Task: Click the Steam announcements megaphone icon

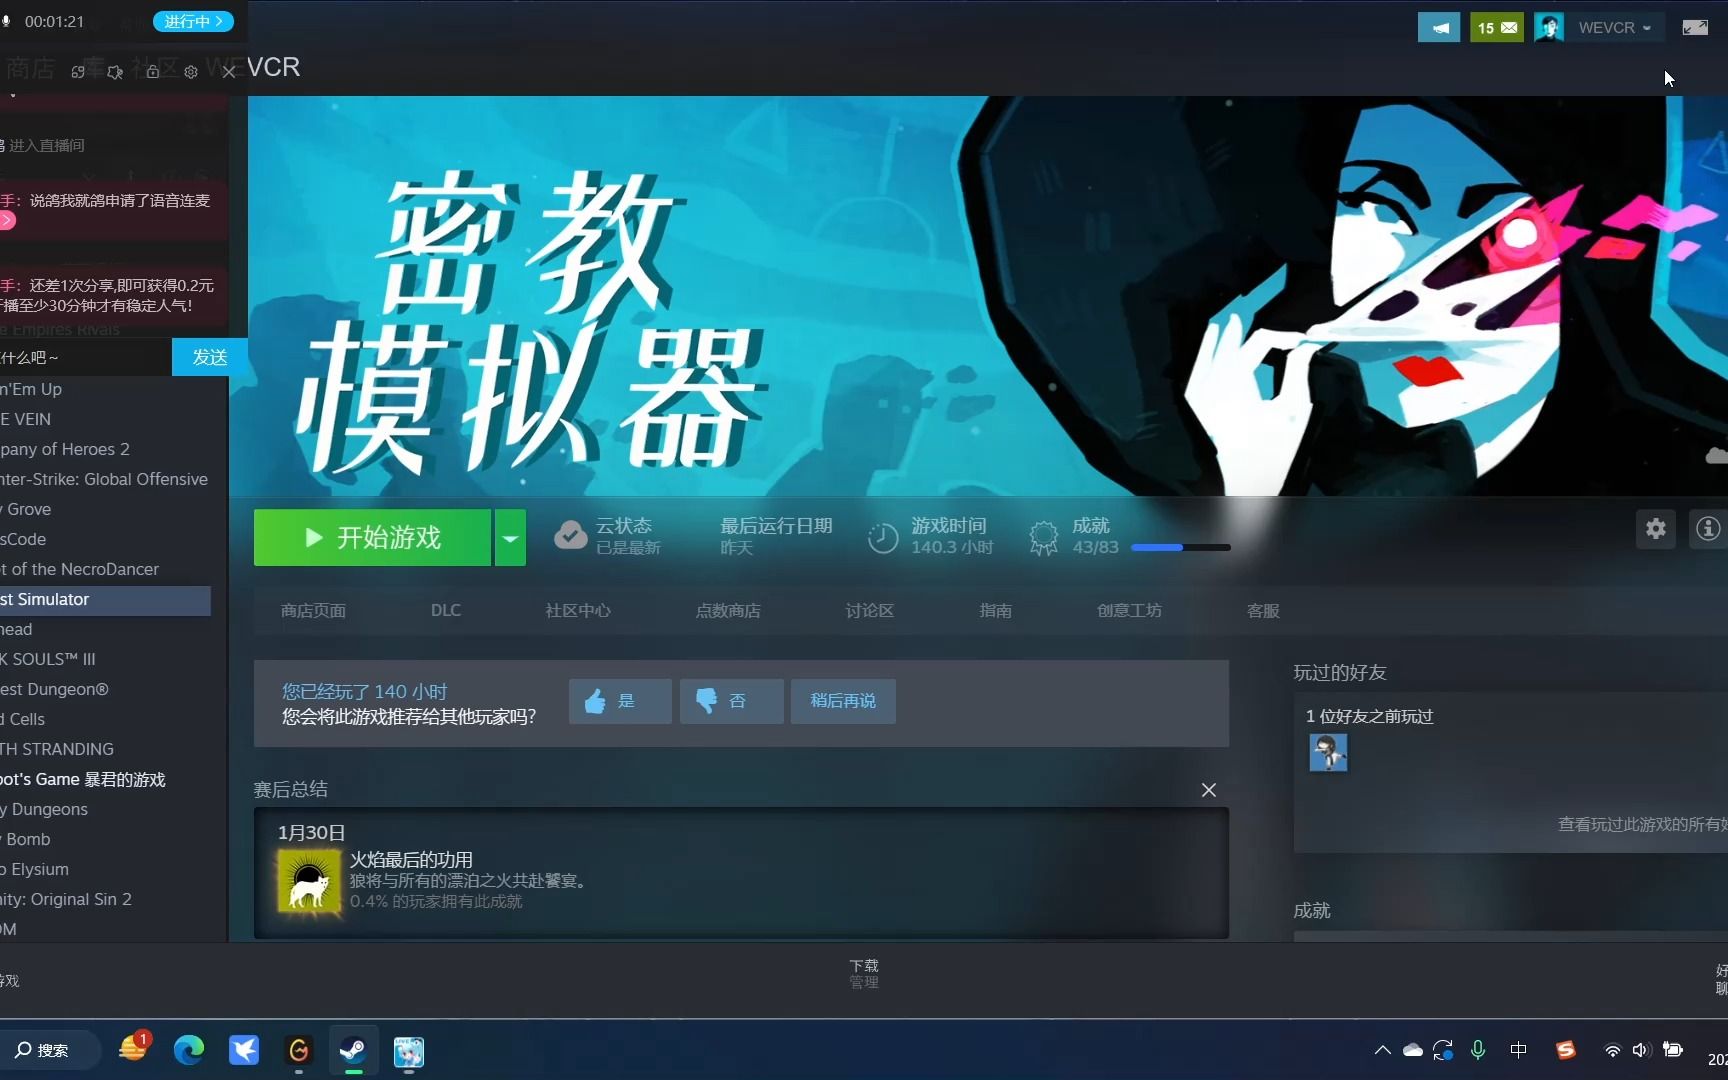Action: tap(1439, 28)
